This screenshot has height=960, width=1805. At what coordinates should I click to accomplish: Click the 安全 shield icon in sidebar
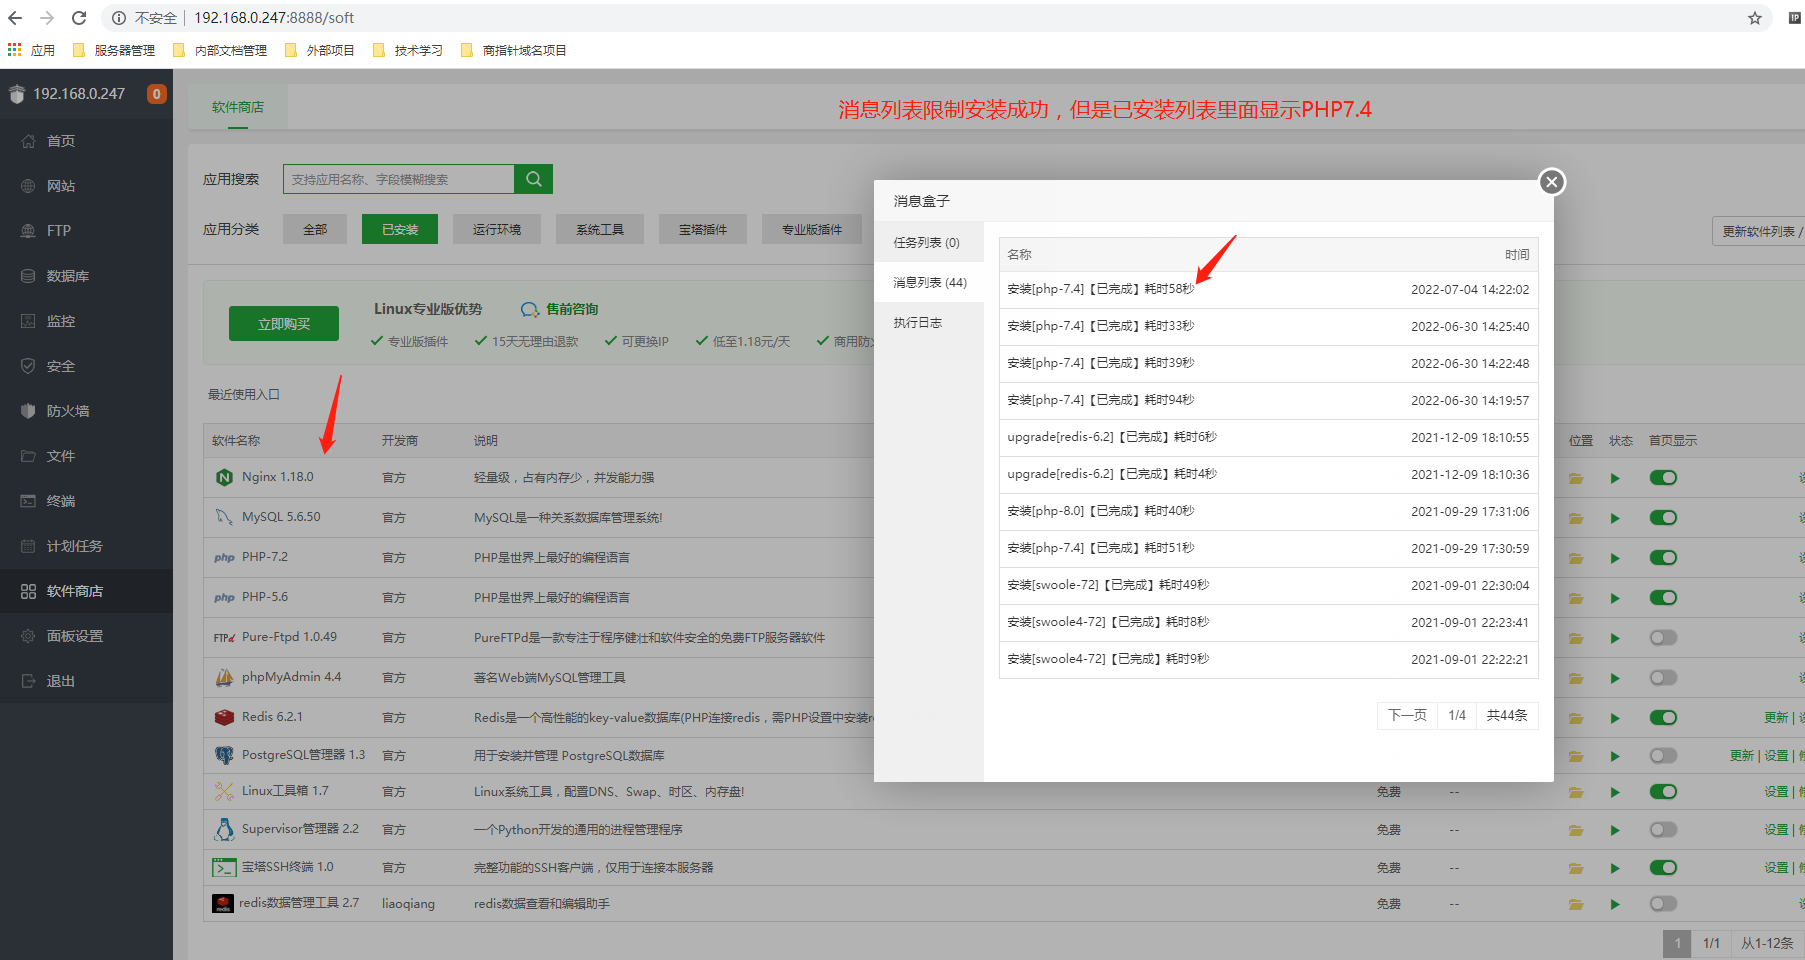coord(28,366)
